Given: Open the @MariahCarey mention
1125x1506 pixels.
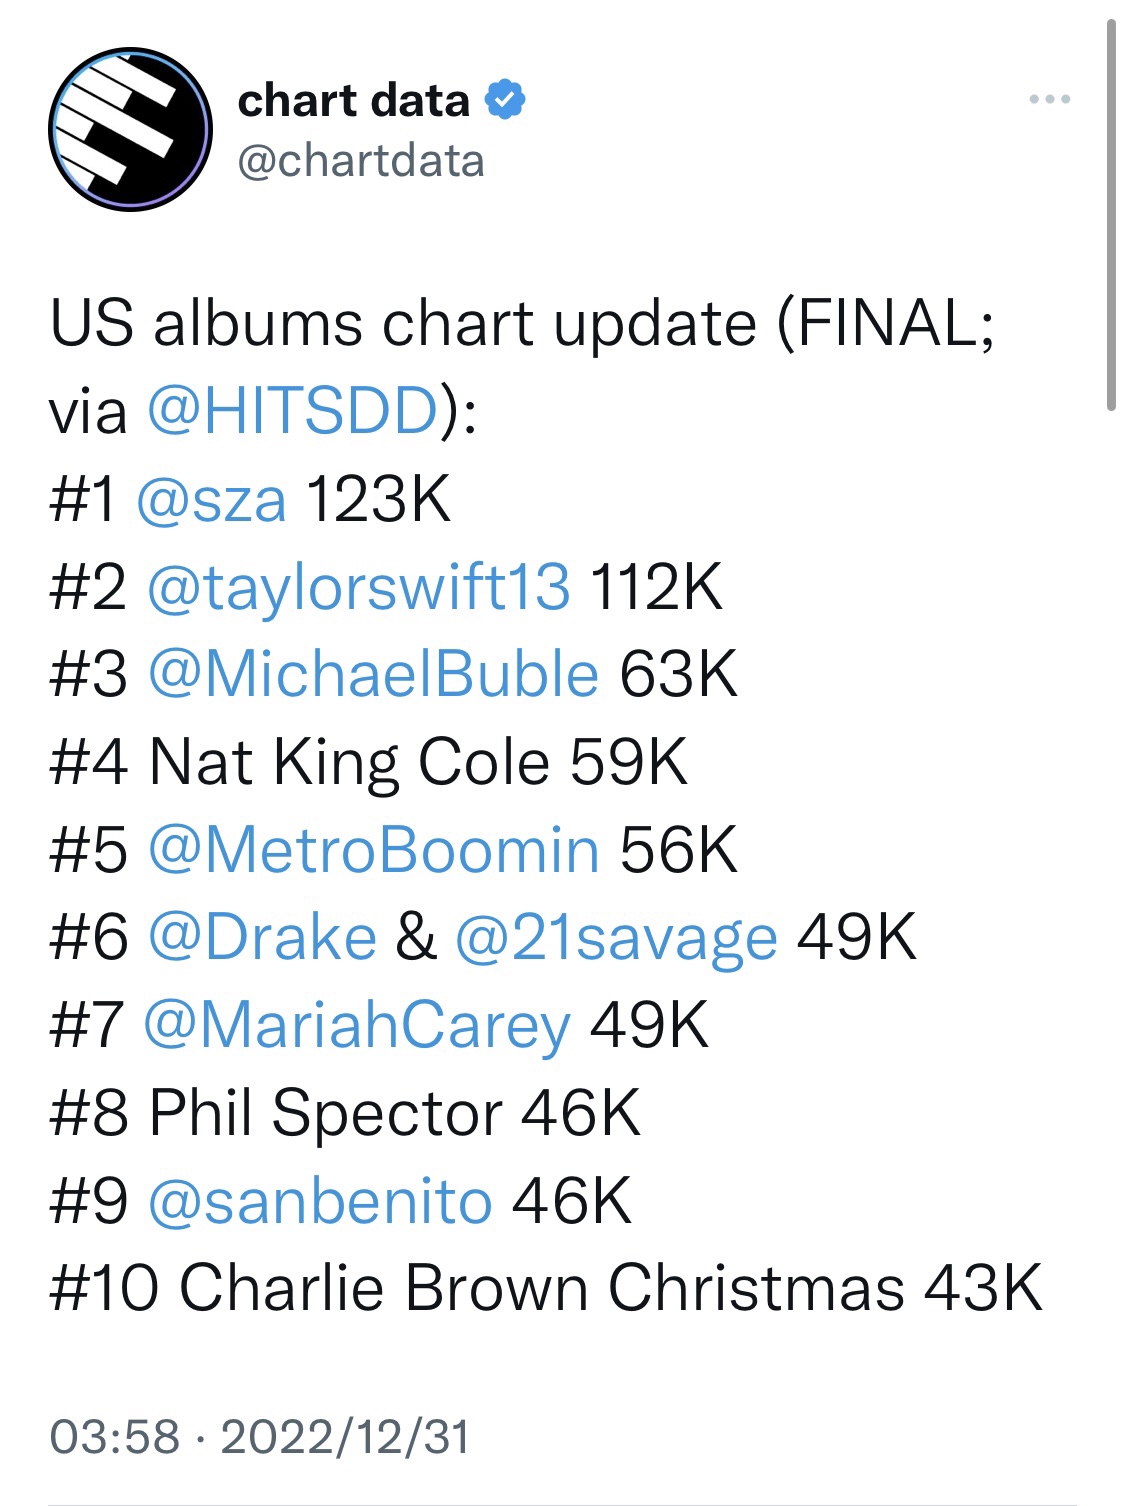Looking at the screenshot, I should [357, 1027].
